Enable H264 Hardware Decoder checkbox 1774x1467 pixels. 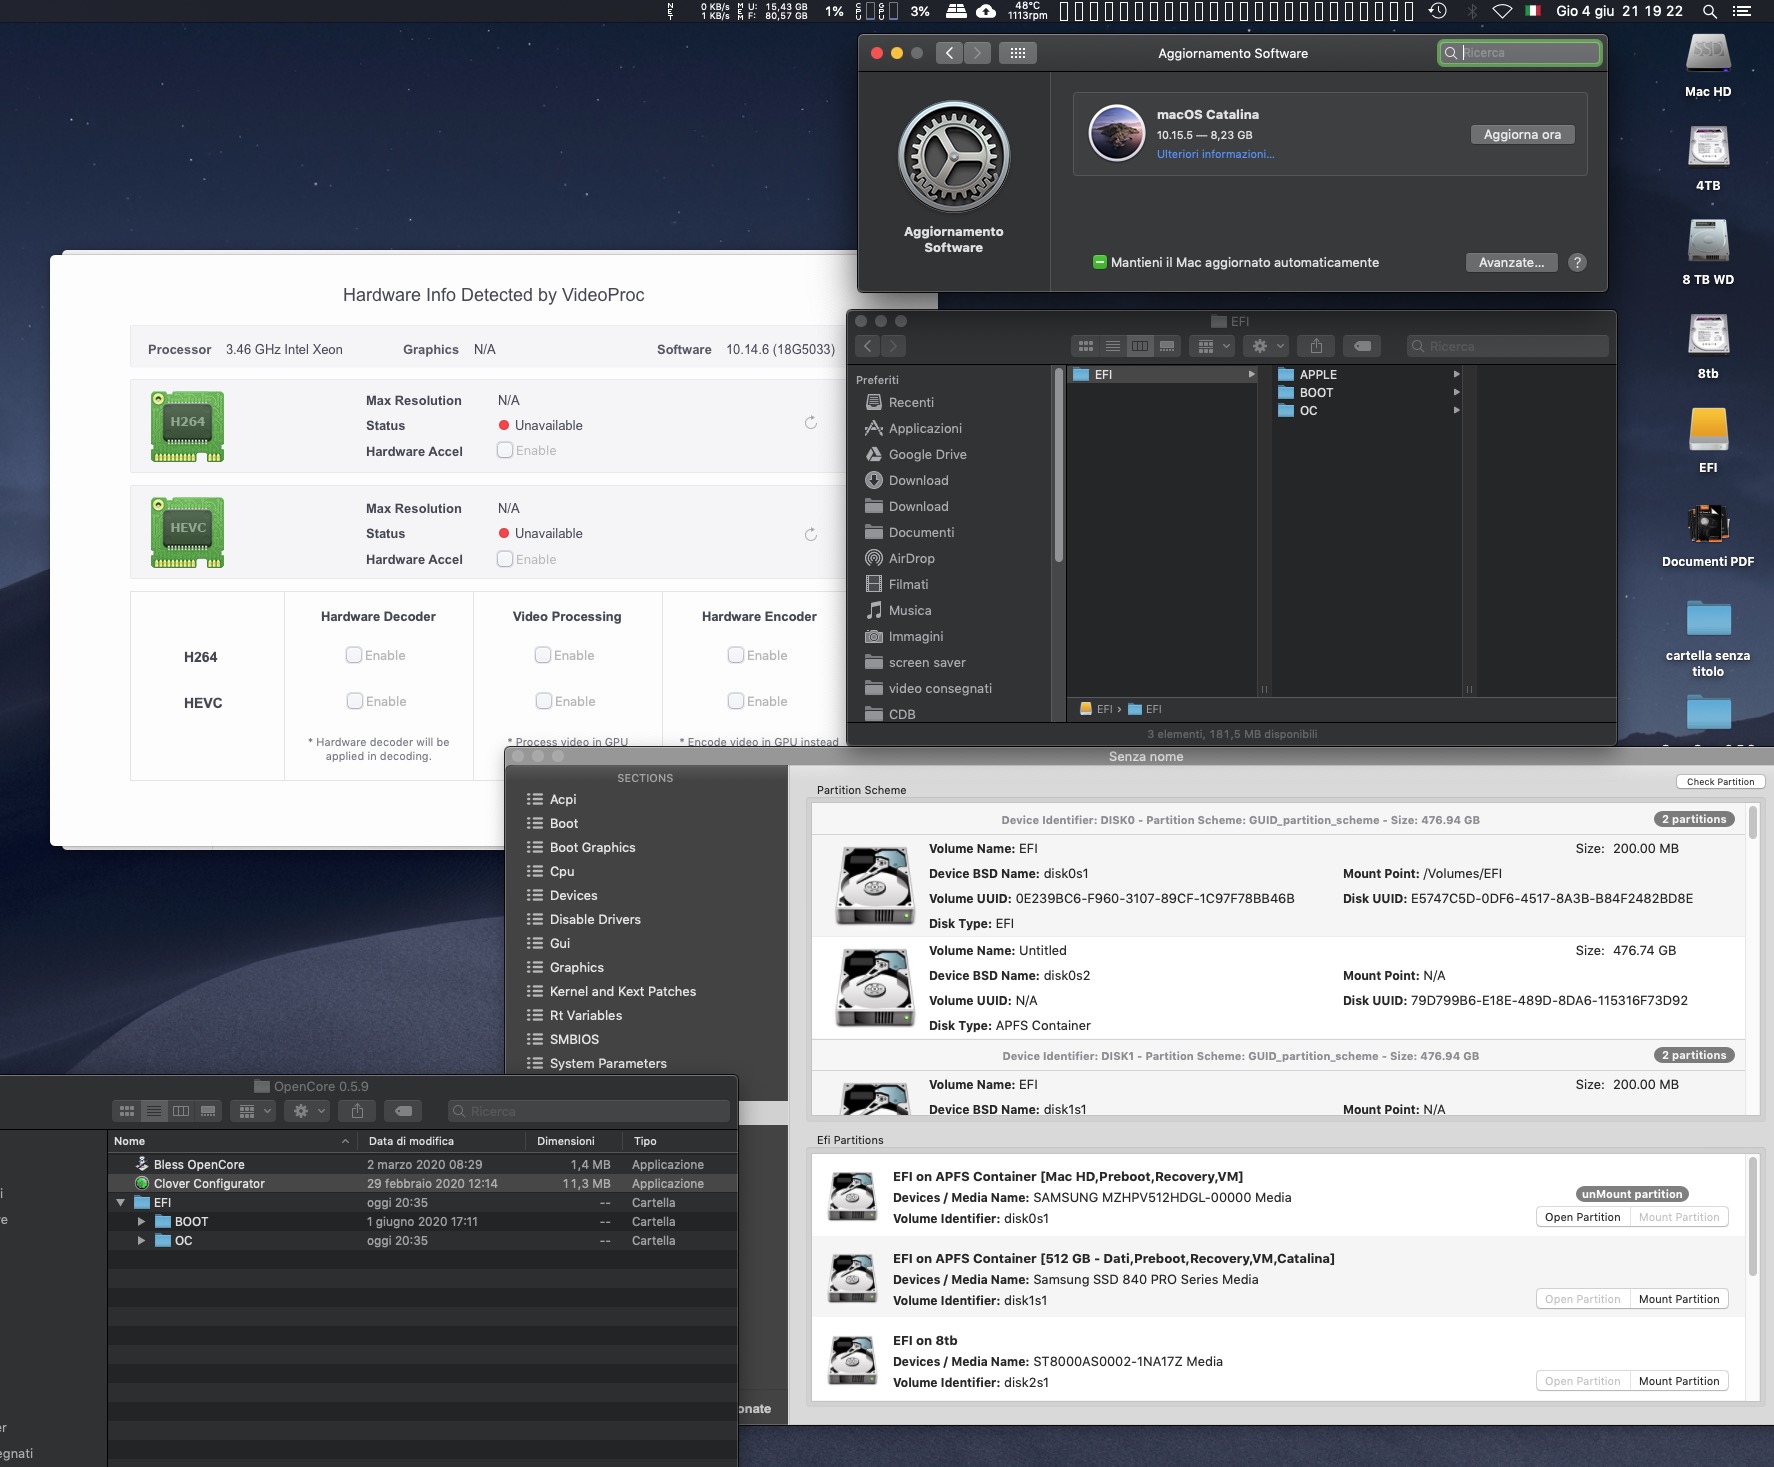point(353,655)
